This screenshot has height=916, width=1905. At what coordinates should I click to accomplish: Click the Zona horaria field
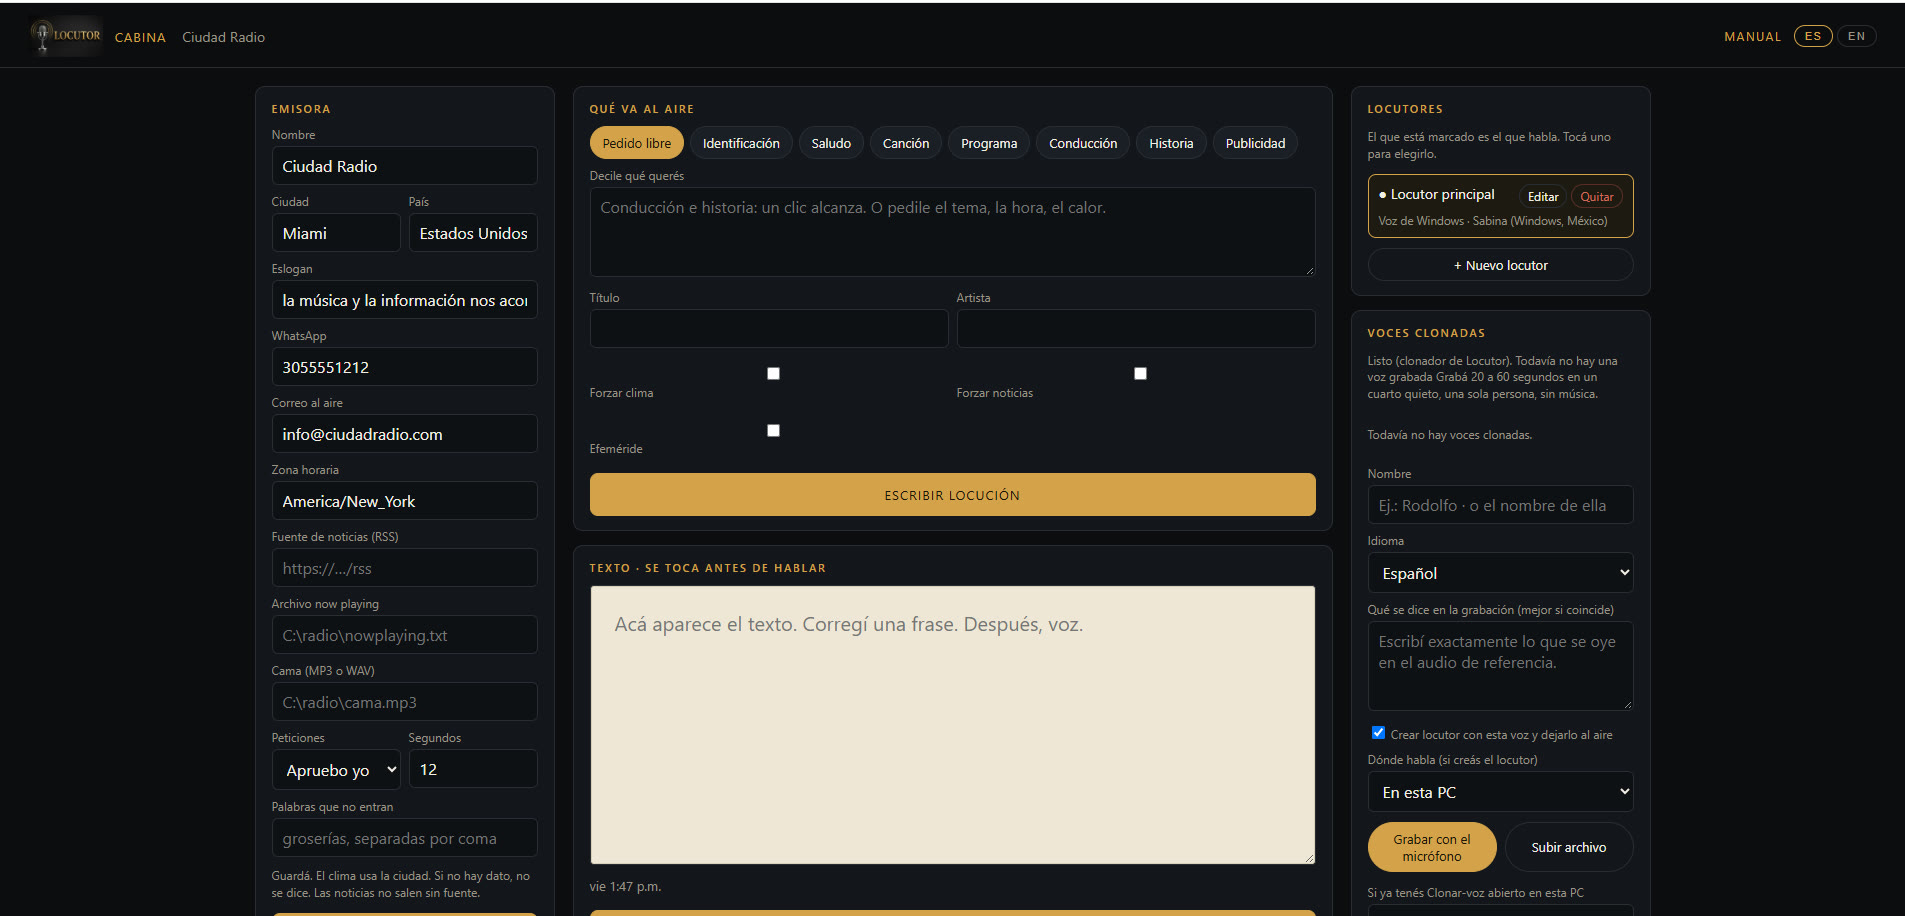(404, 501)
